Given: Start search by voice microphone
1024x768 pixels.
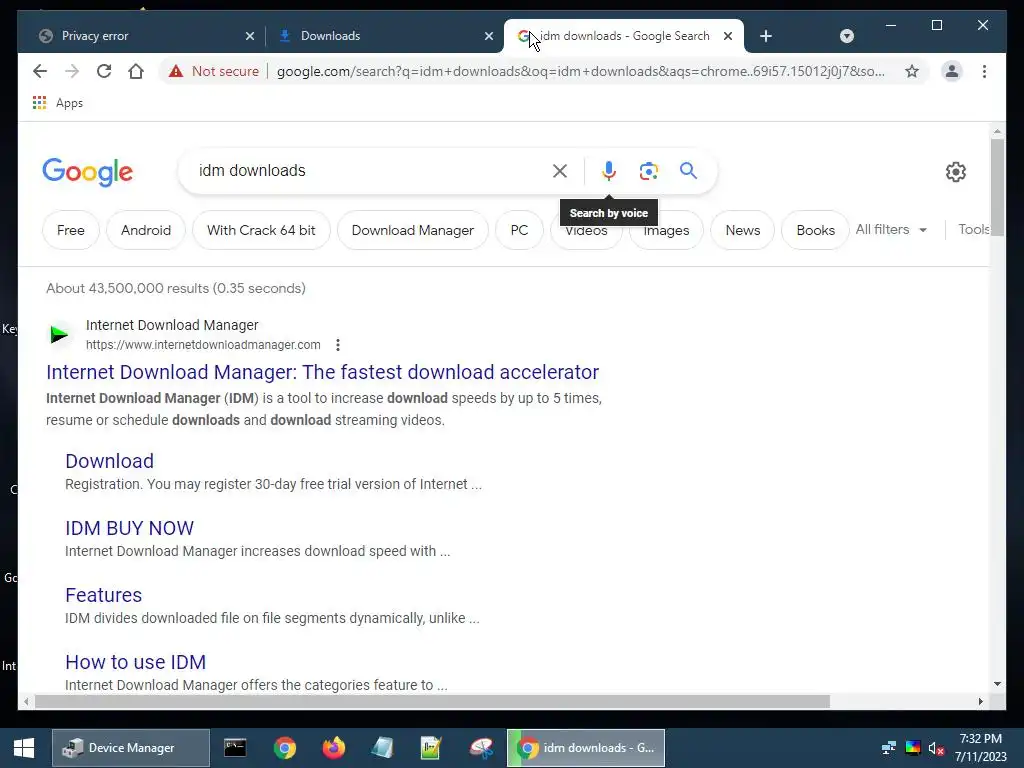Looking at the screenshot, I should (609, 171).
